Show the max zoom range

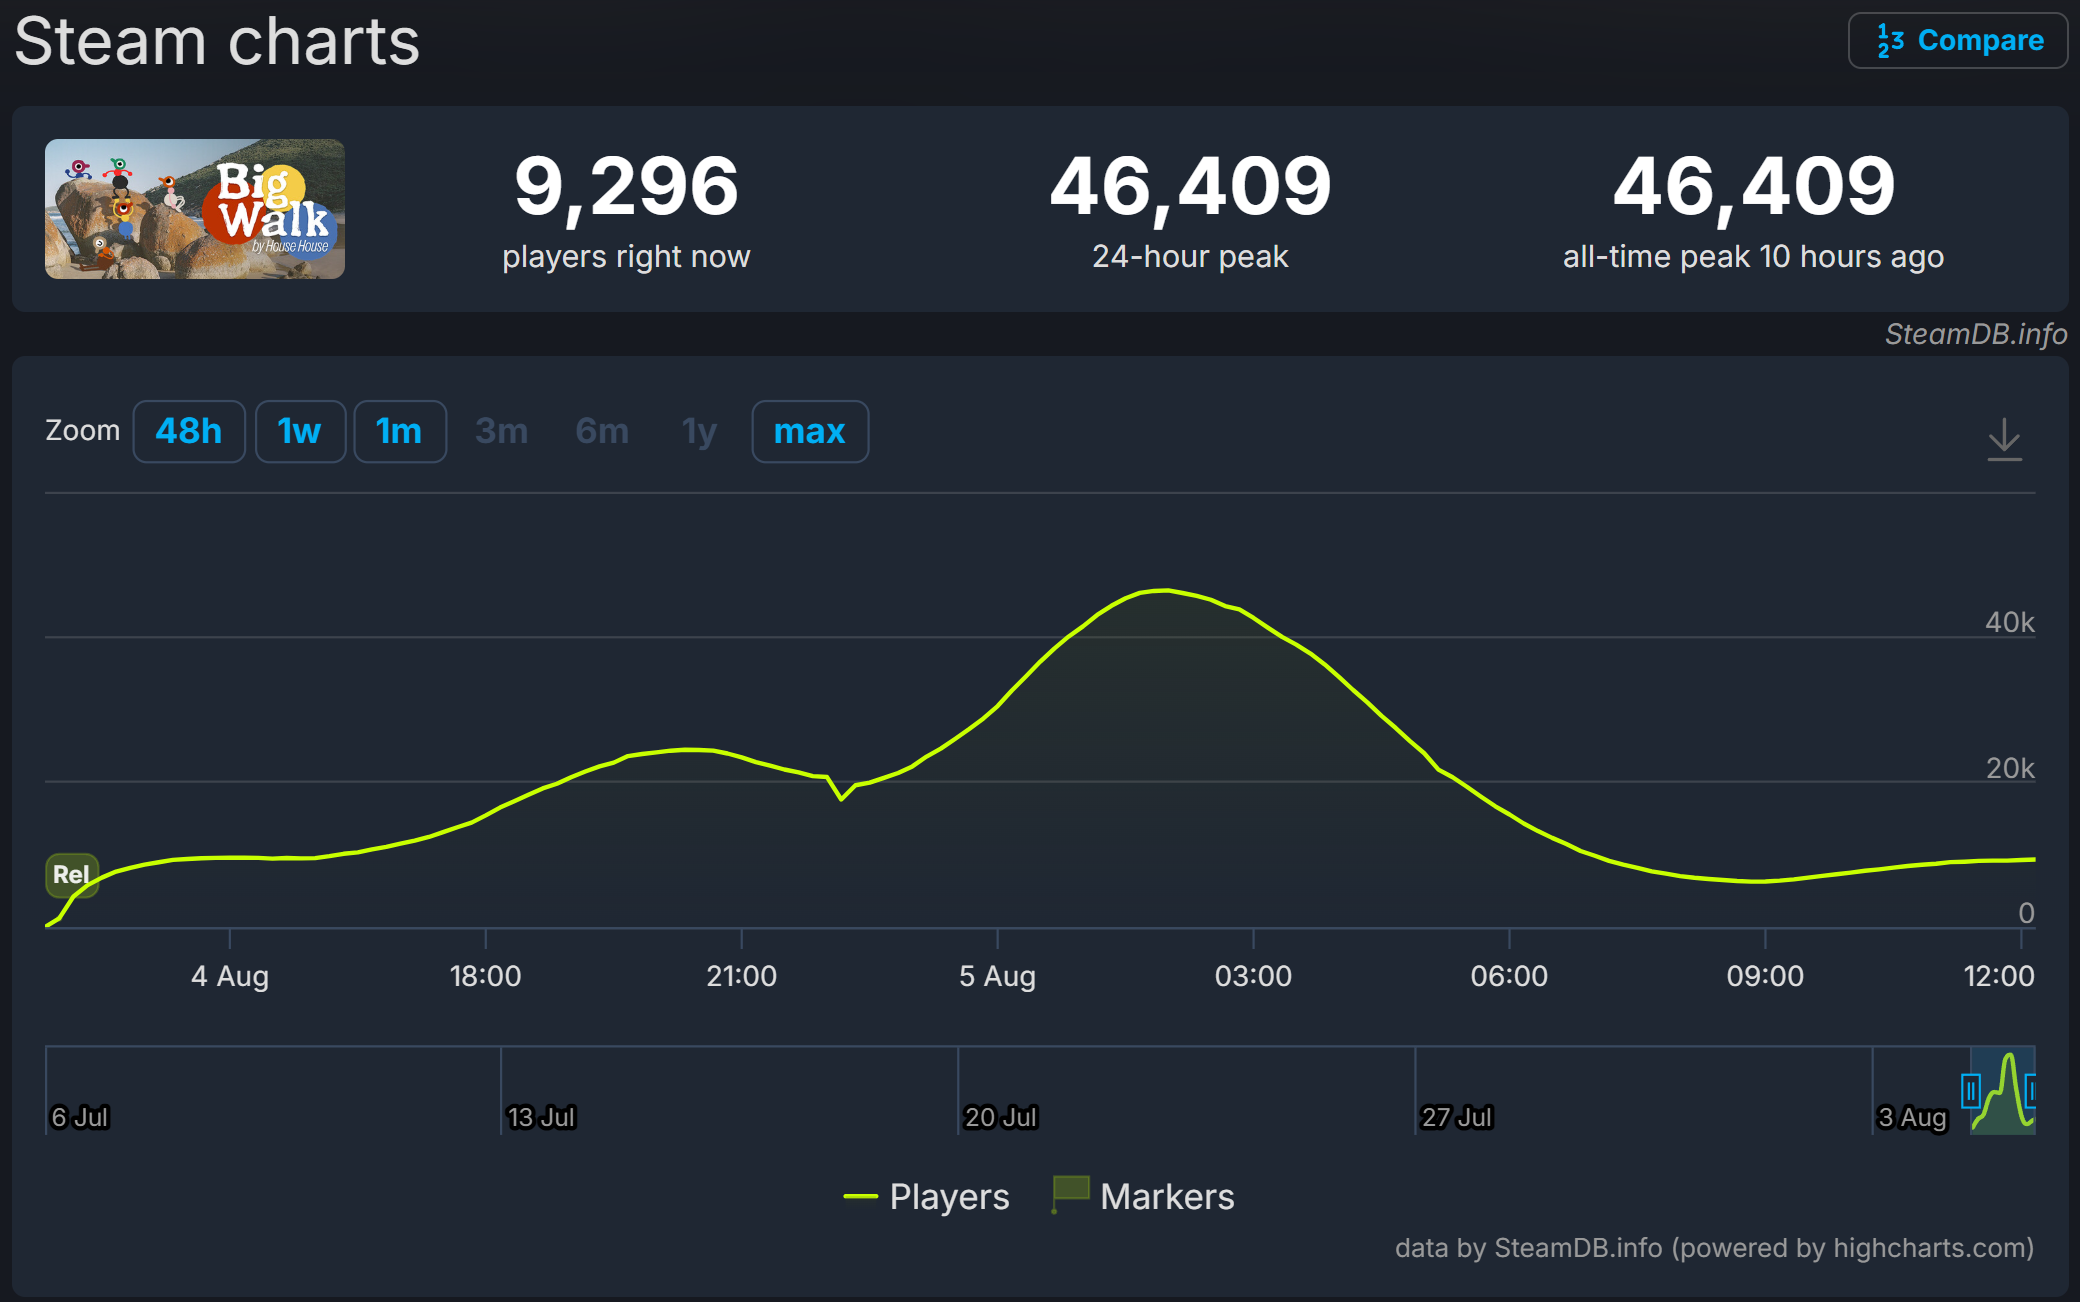pos(810,432)
